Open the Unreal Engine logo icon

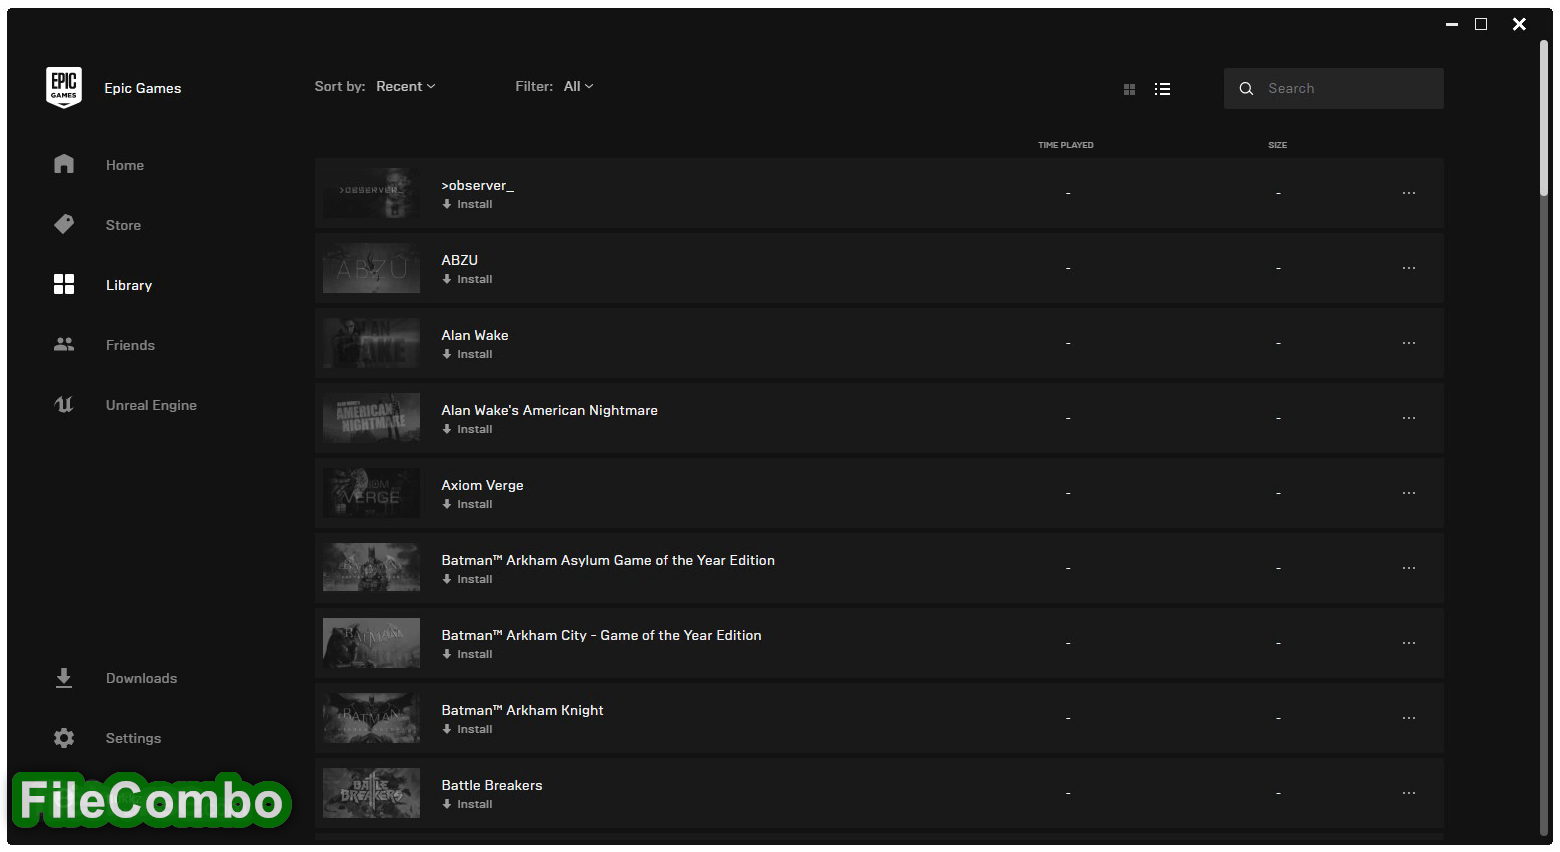pos(64,404)
